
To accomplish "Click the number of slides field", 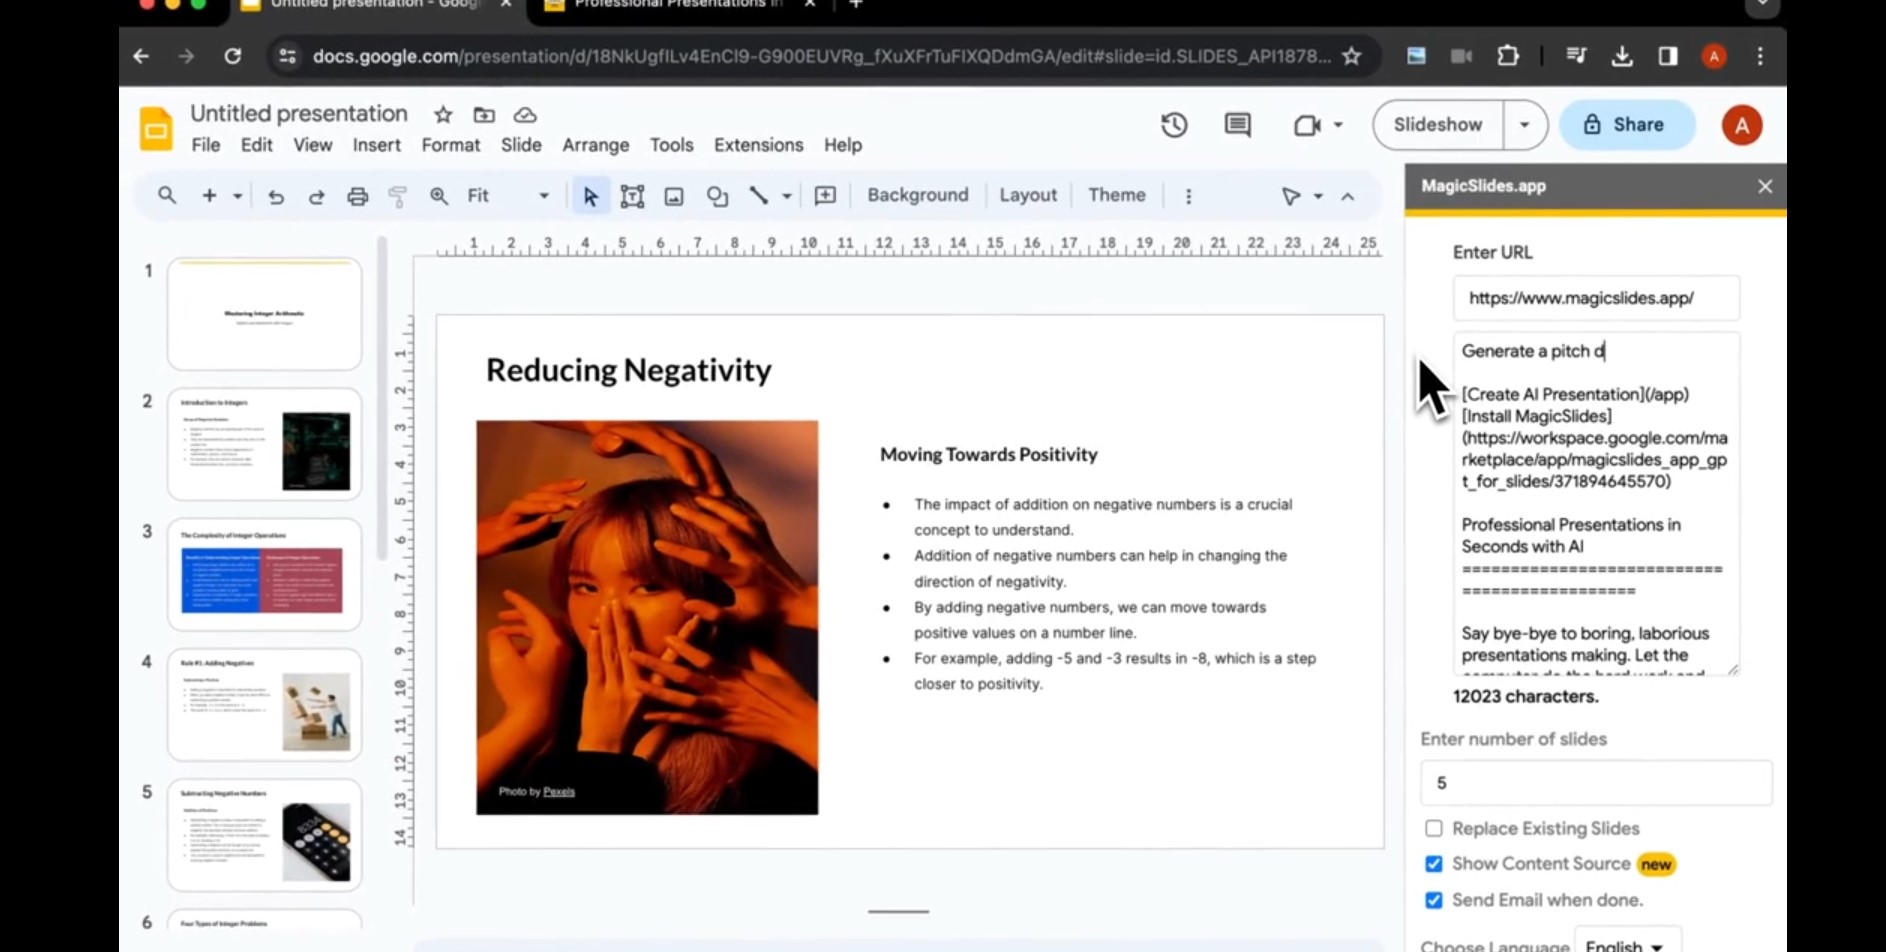I will click(1596, 783).
